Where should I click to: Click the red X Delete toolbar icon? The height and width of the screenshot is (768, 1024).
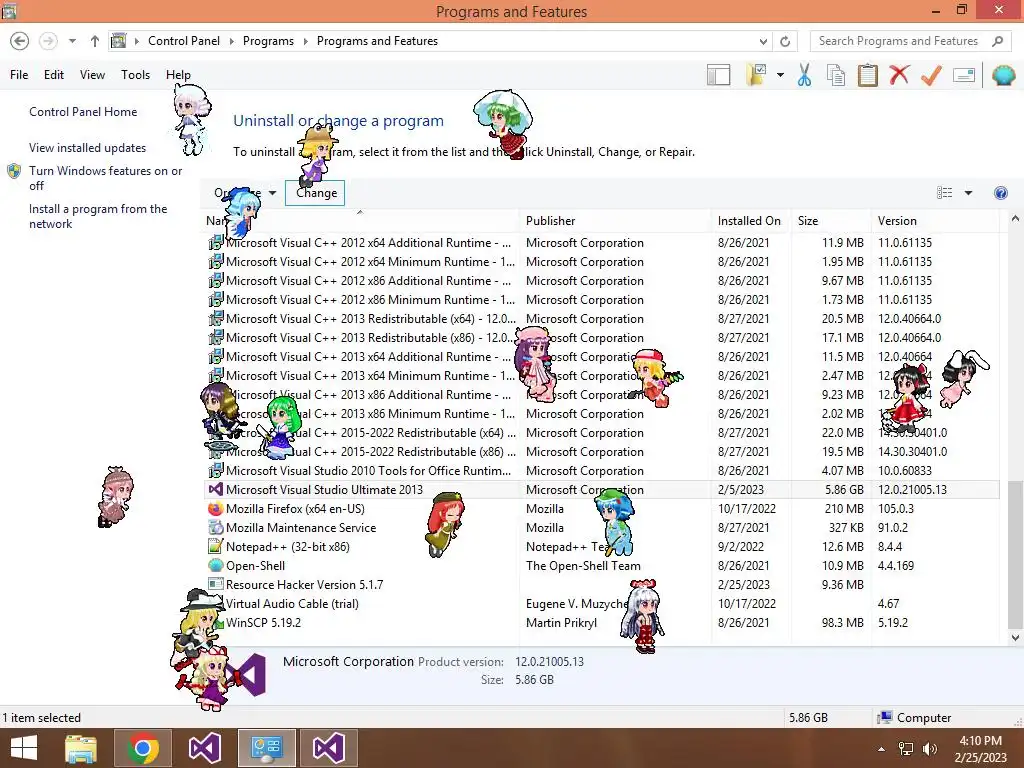pos(899,75)
